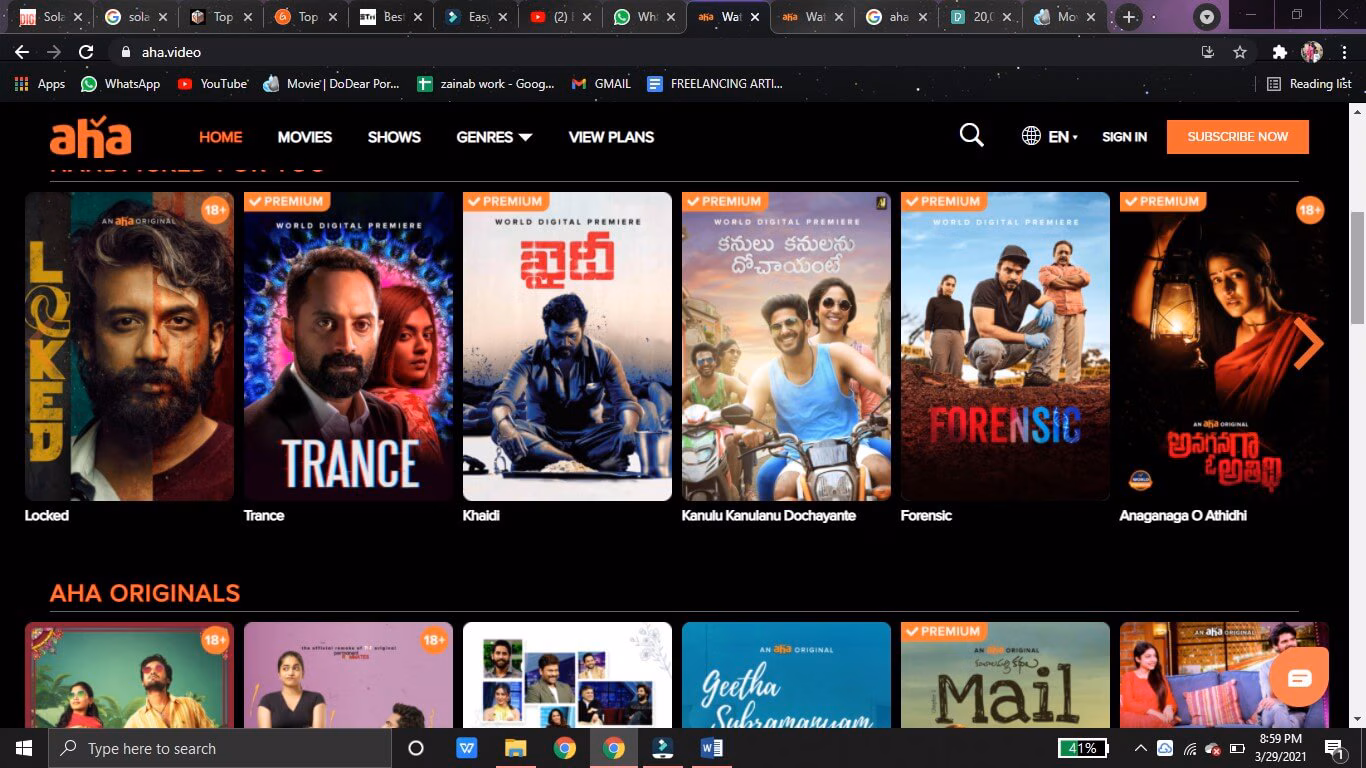Open the SHOWS menu item
Viewport: 1366px width, 768px height.
[x=394, y=137]
